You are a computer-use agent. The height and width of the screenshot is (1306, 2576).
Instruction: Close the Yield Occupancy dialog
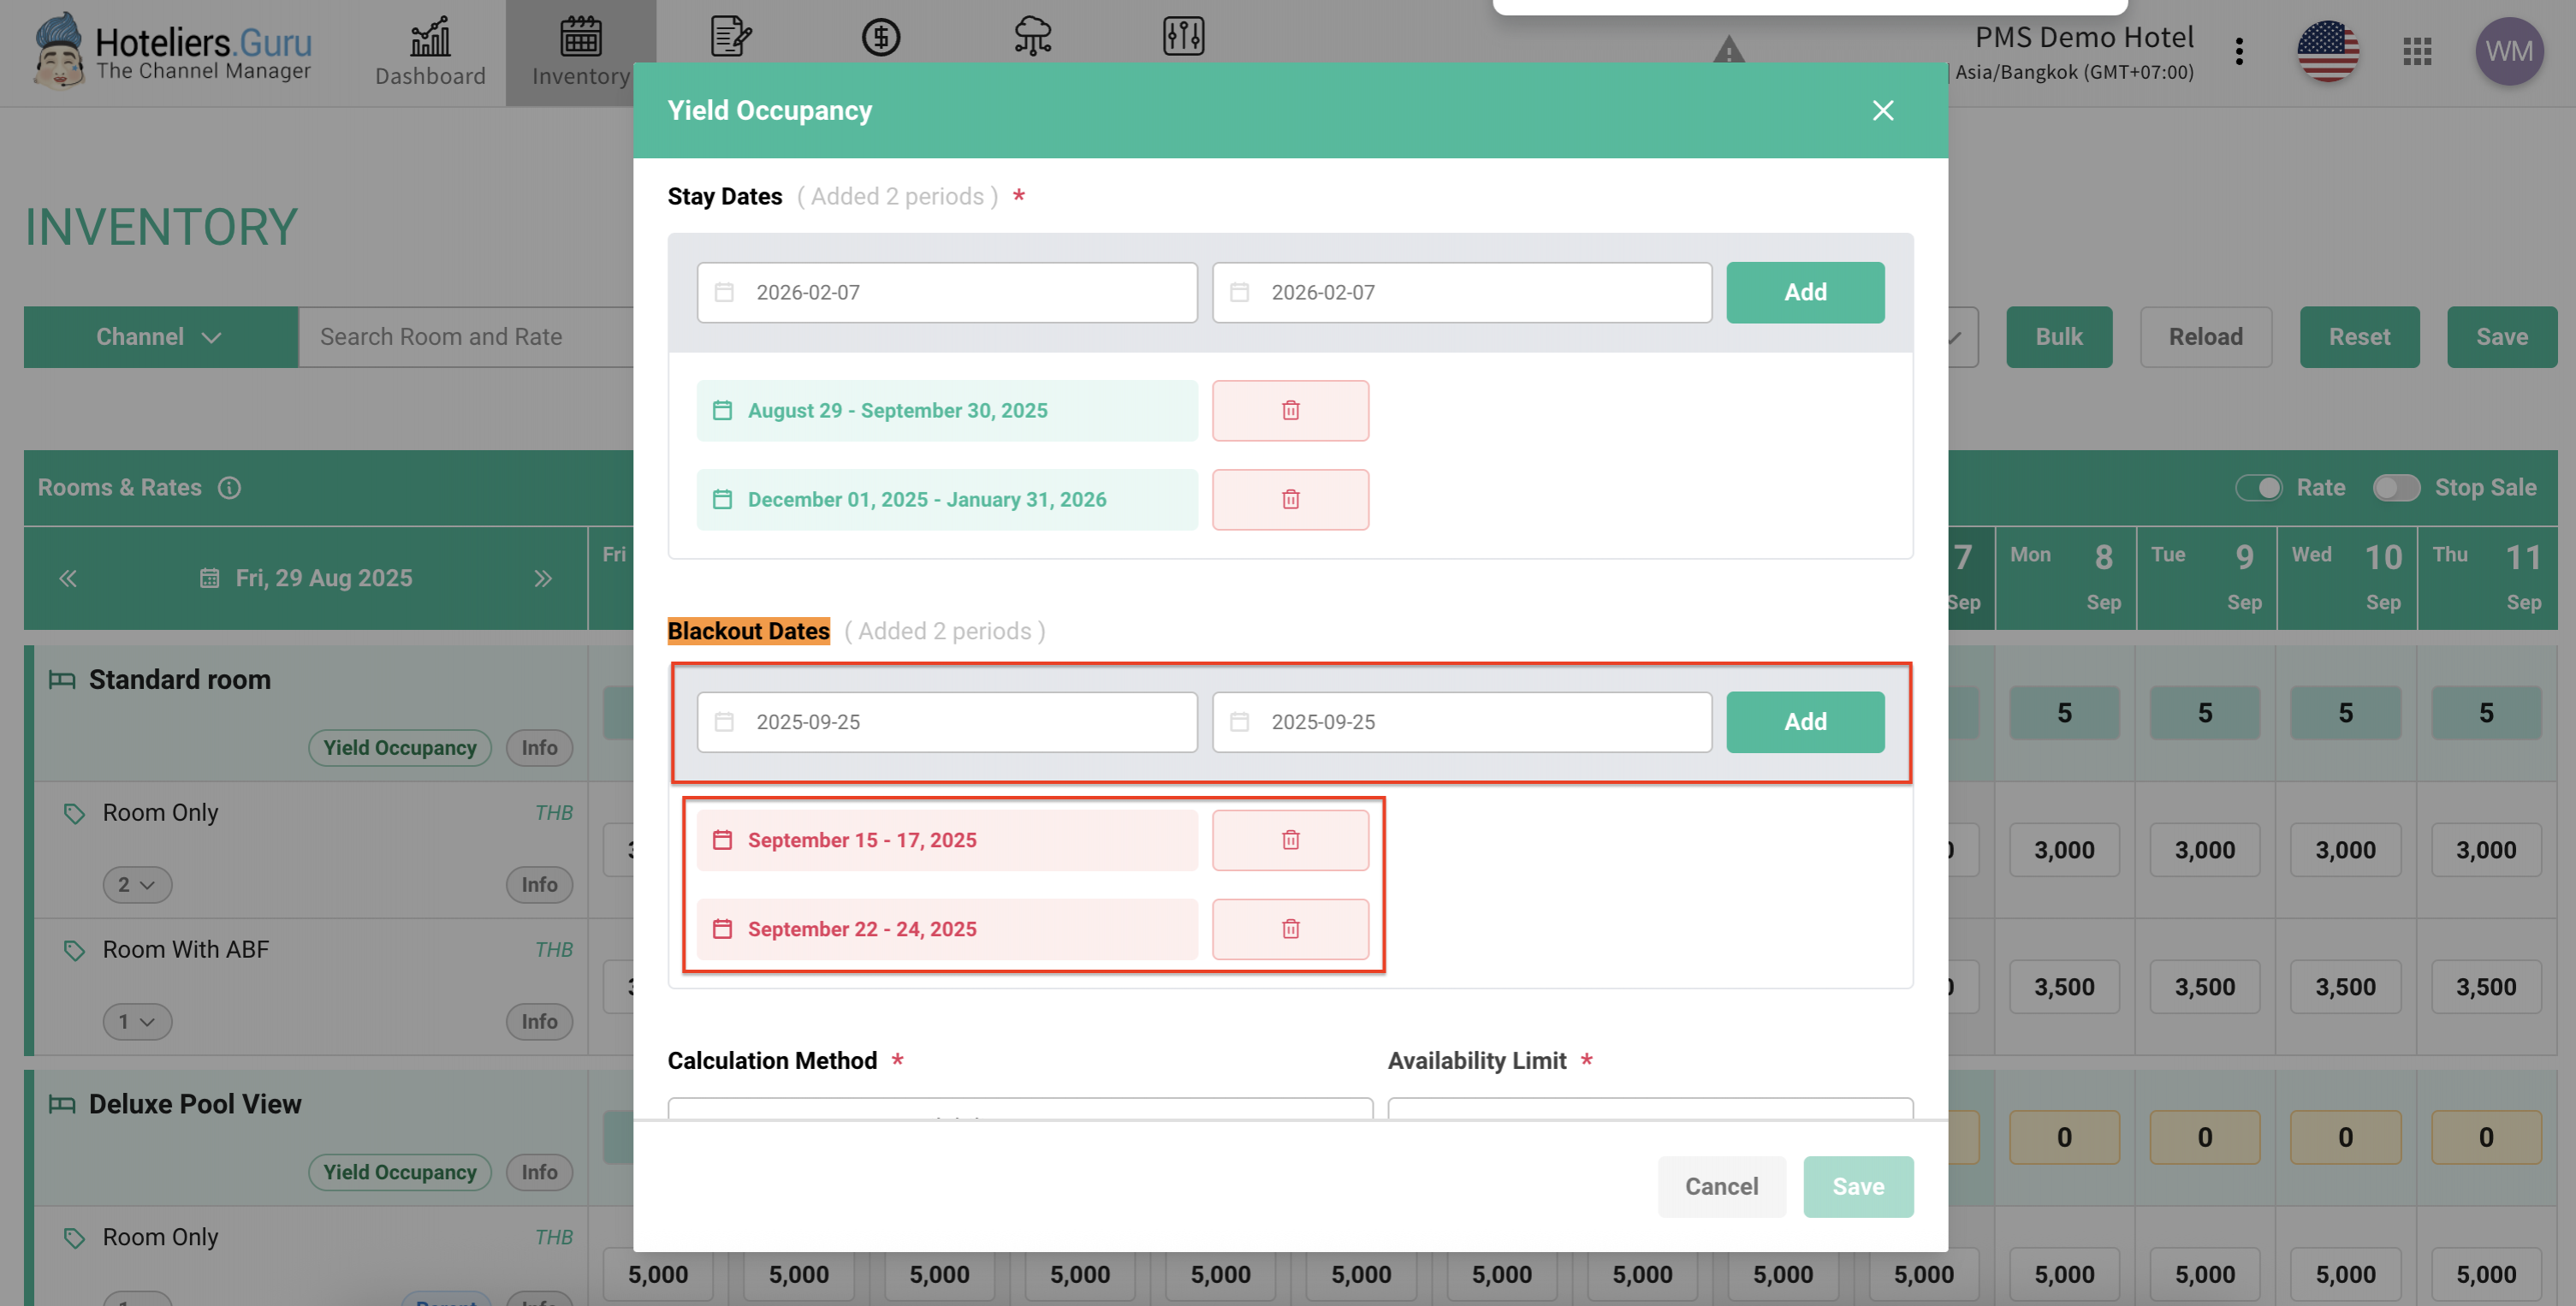[1882, 110]
